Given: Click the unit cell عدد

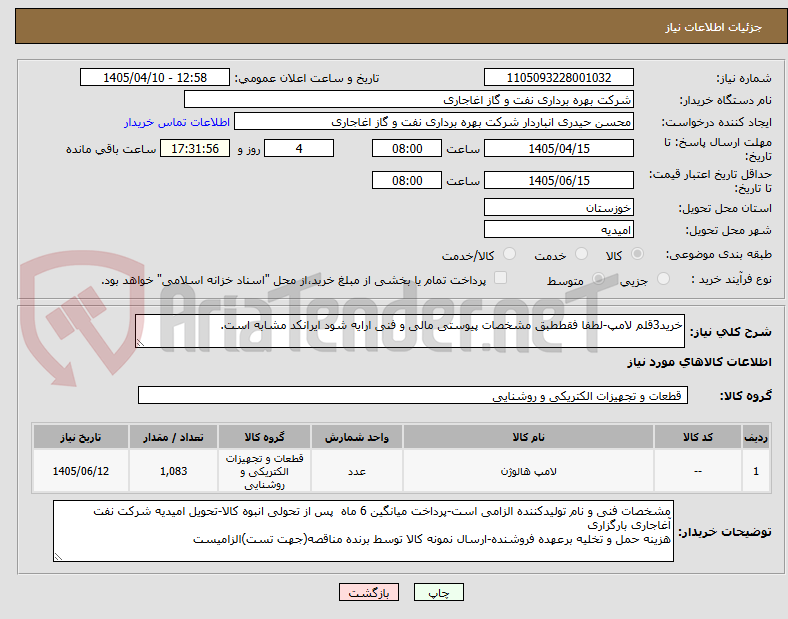Looking at the screenshot, I should point(357,471).
